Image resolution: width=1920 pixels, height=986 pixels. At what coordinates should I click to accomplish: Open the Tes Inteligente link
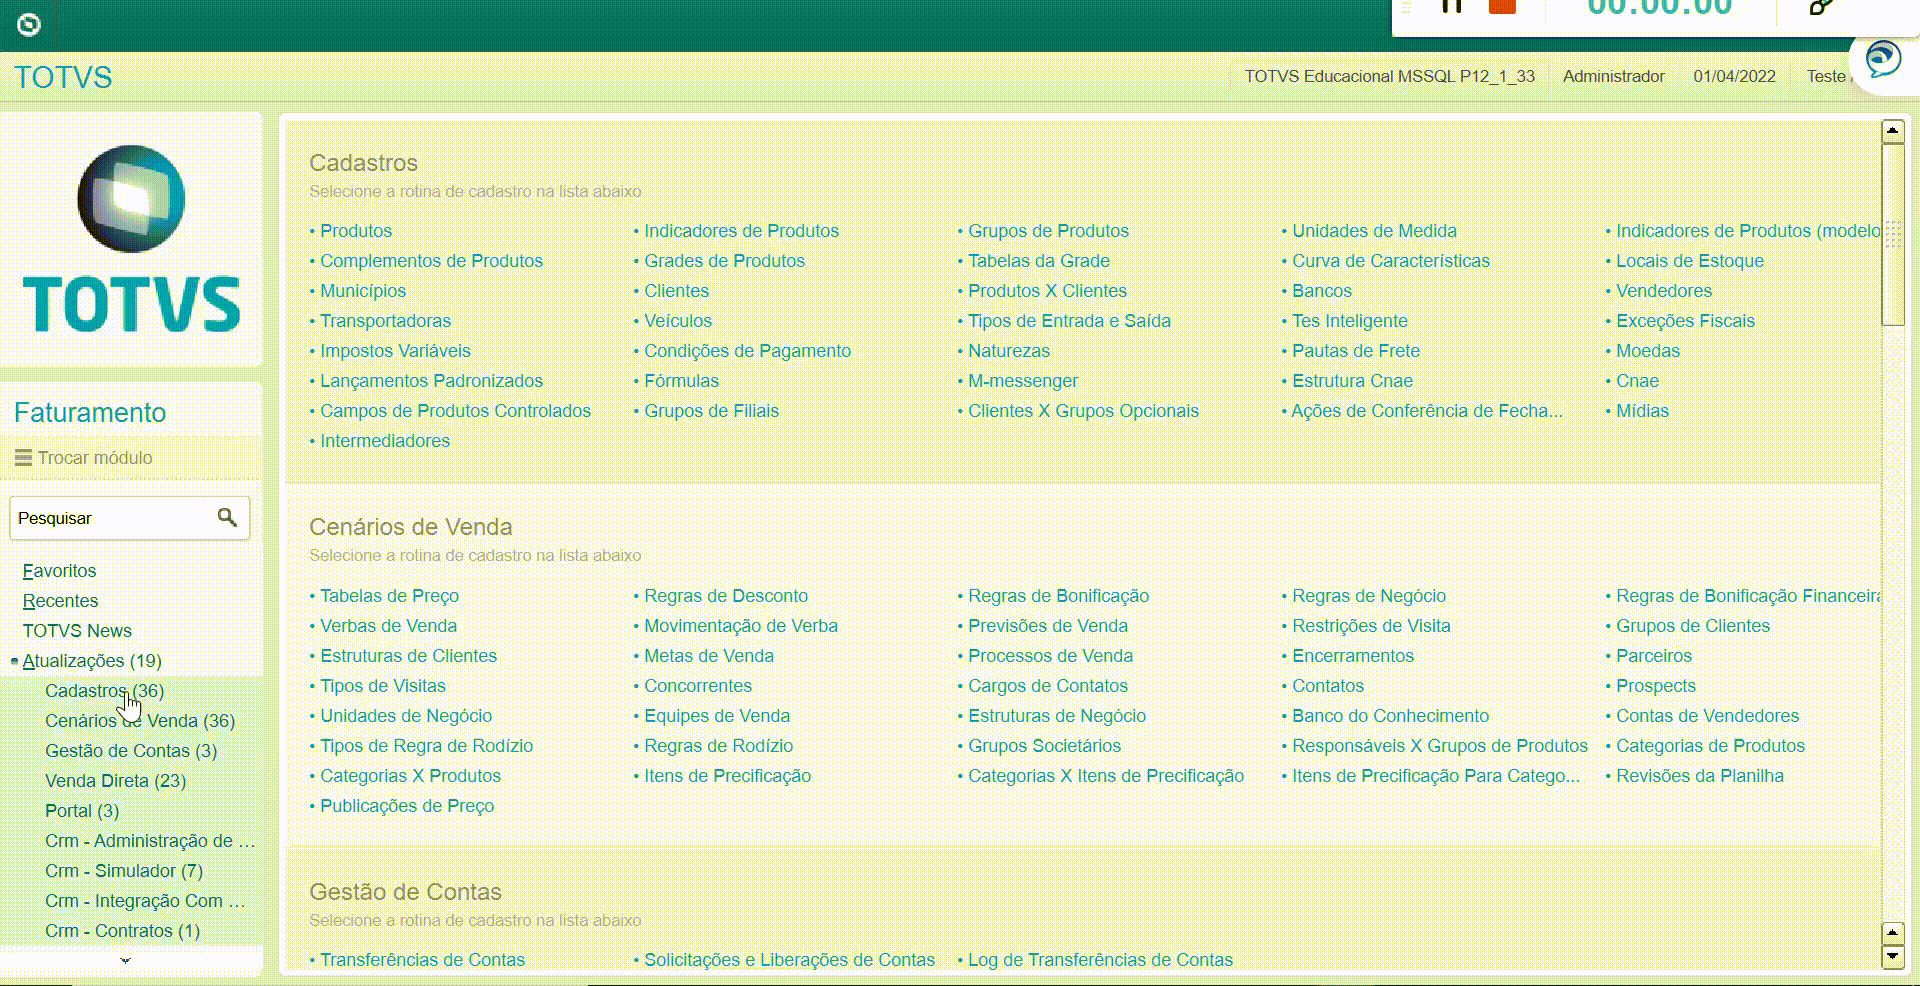1350,321
